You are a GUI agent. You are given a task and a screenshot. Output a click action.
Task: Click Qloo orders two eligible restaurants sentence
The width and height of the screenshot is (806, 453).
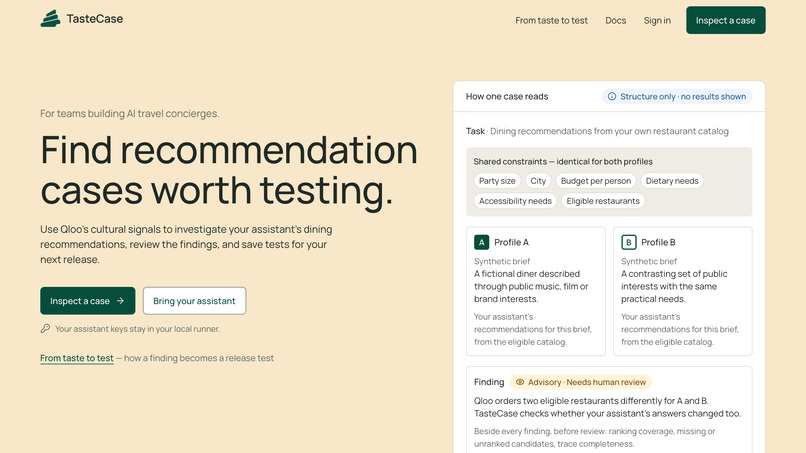(607, 407)
